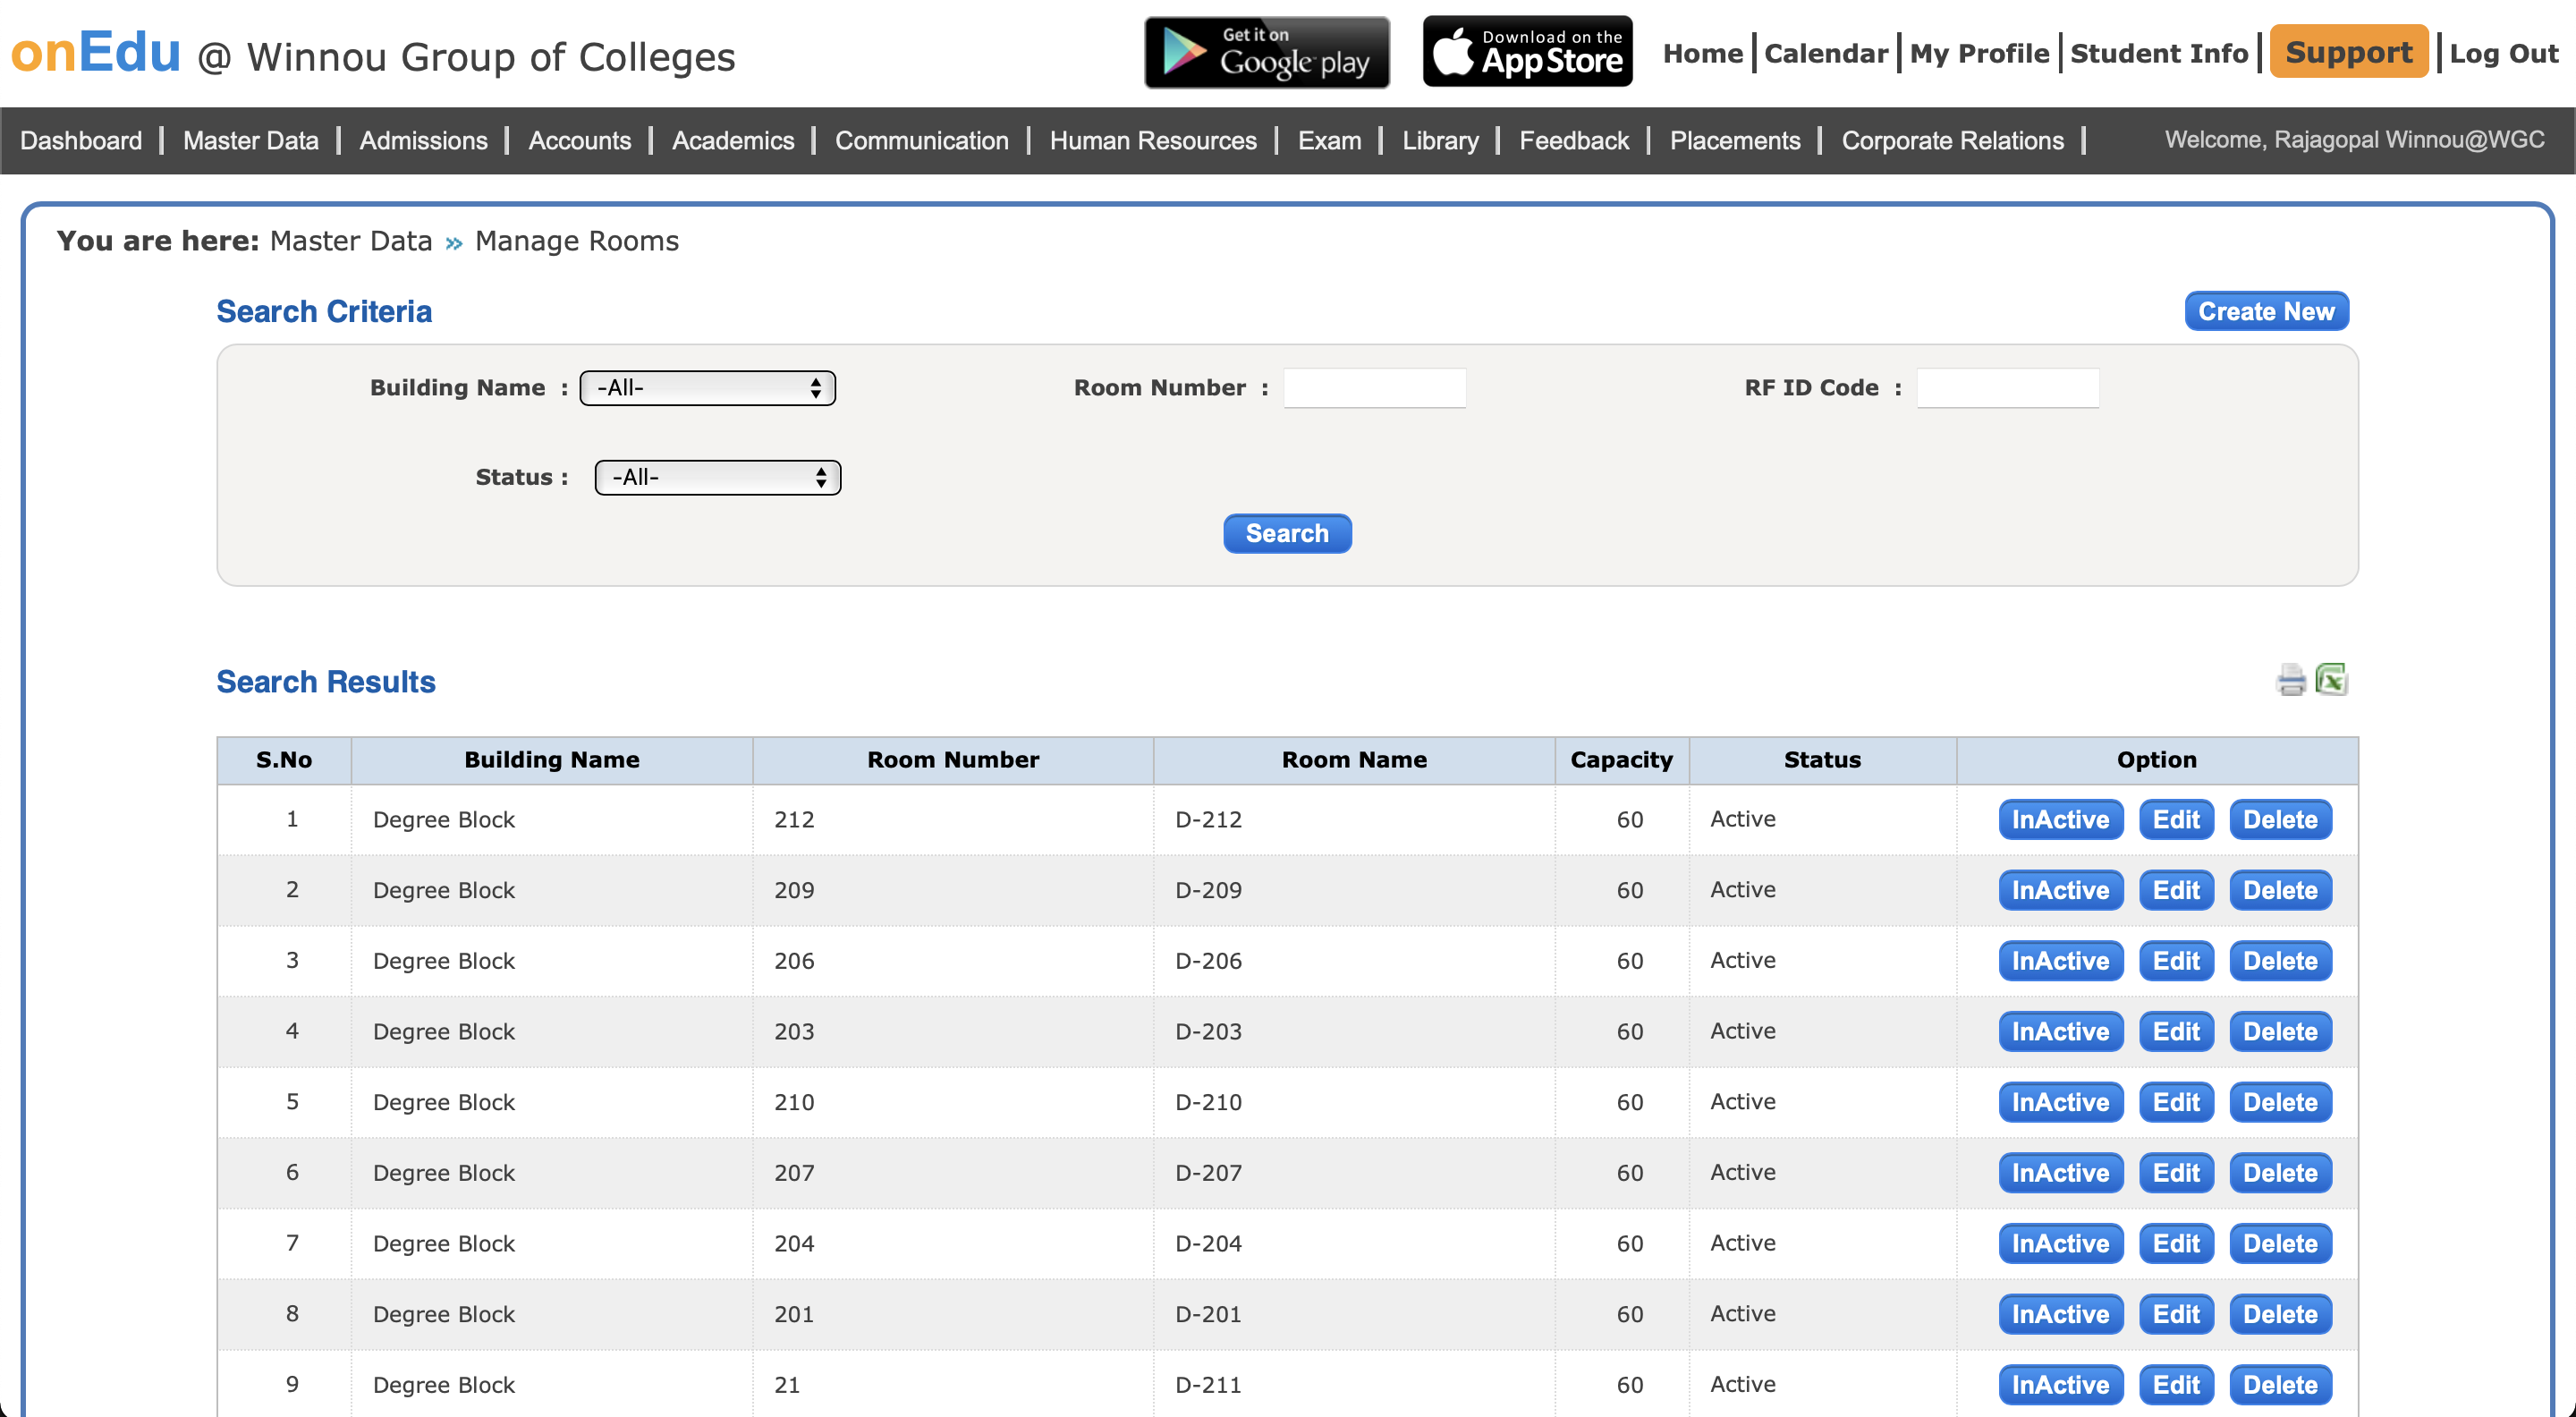Click the orange Support button
2576x1417 pixels.
[x=2348, y=52]
